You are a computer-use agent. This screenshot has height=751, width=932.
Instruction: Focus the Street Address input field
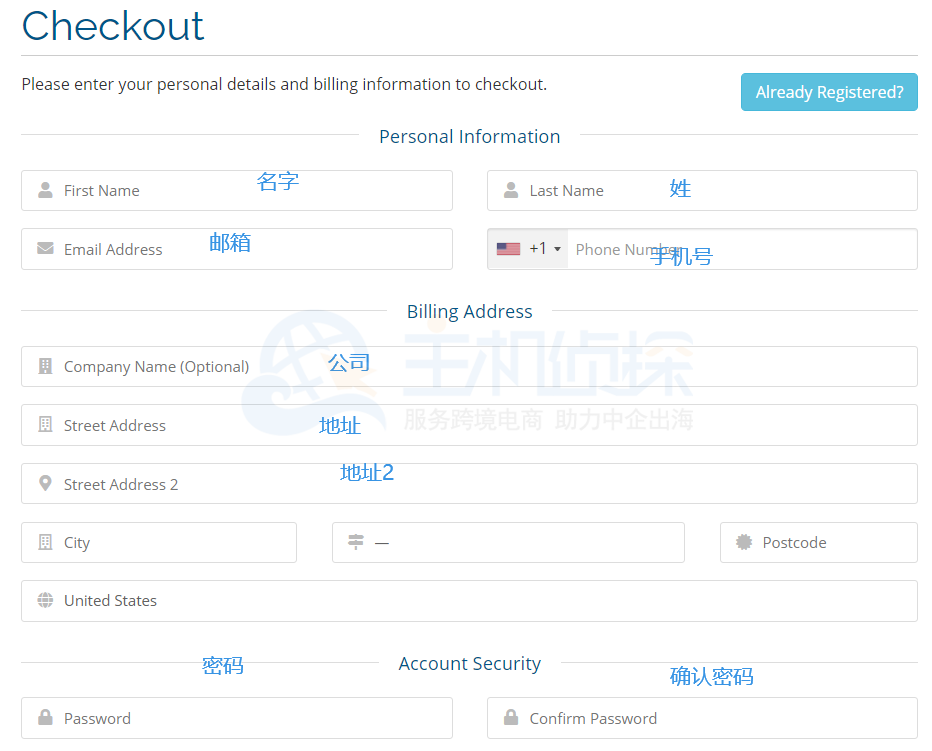click(469, 425)
